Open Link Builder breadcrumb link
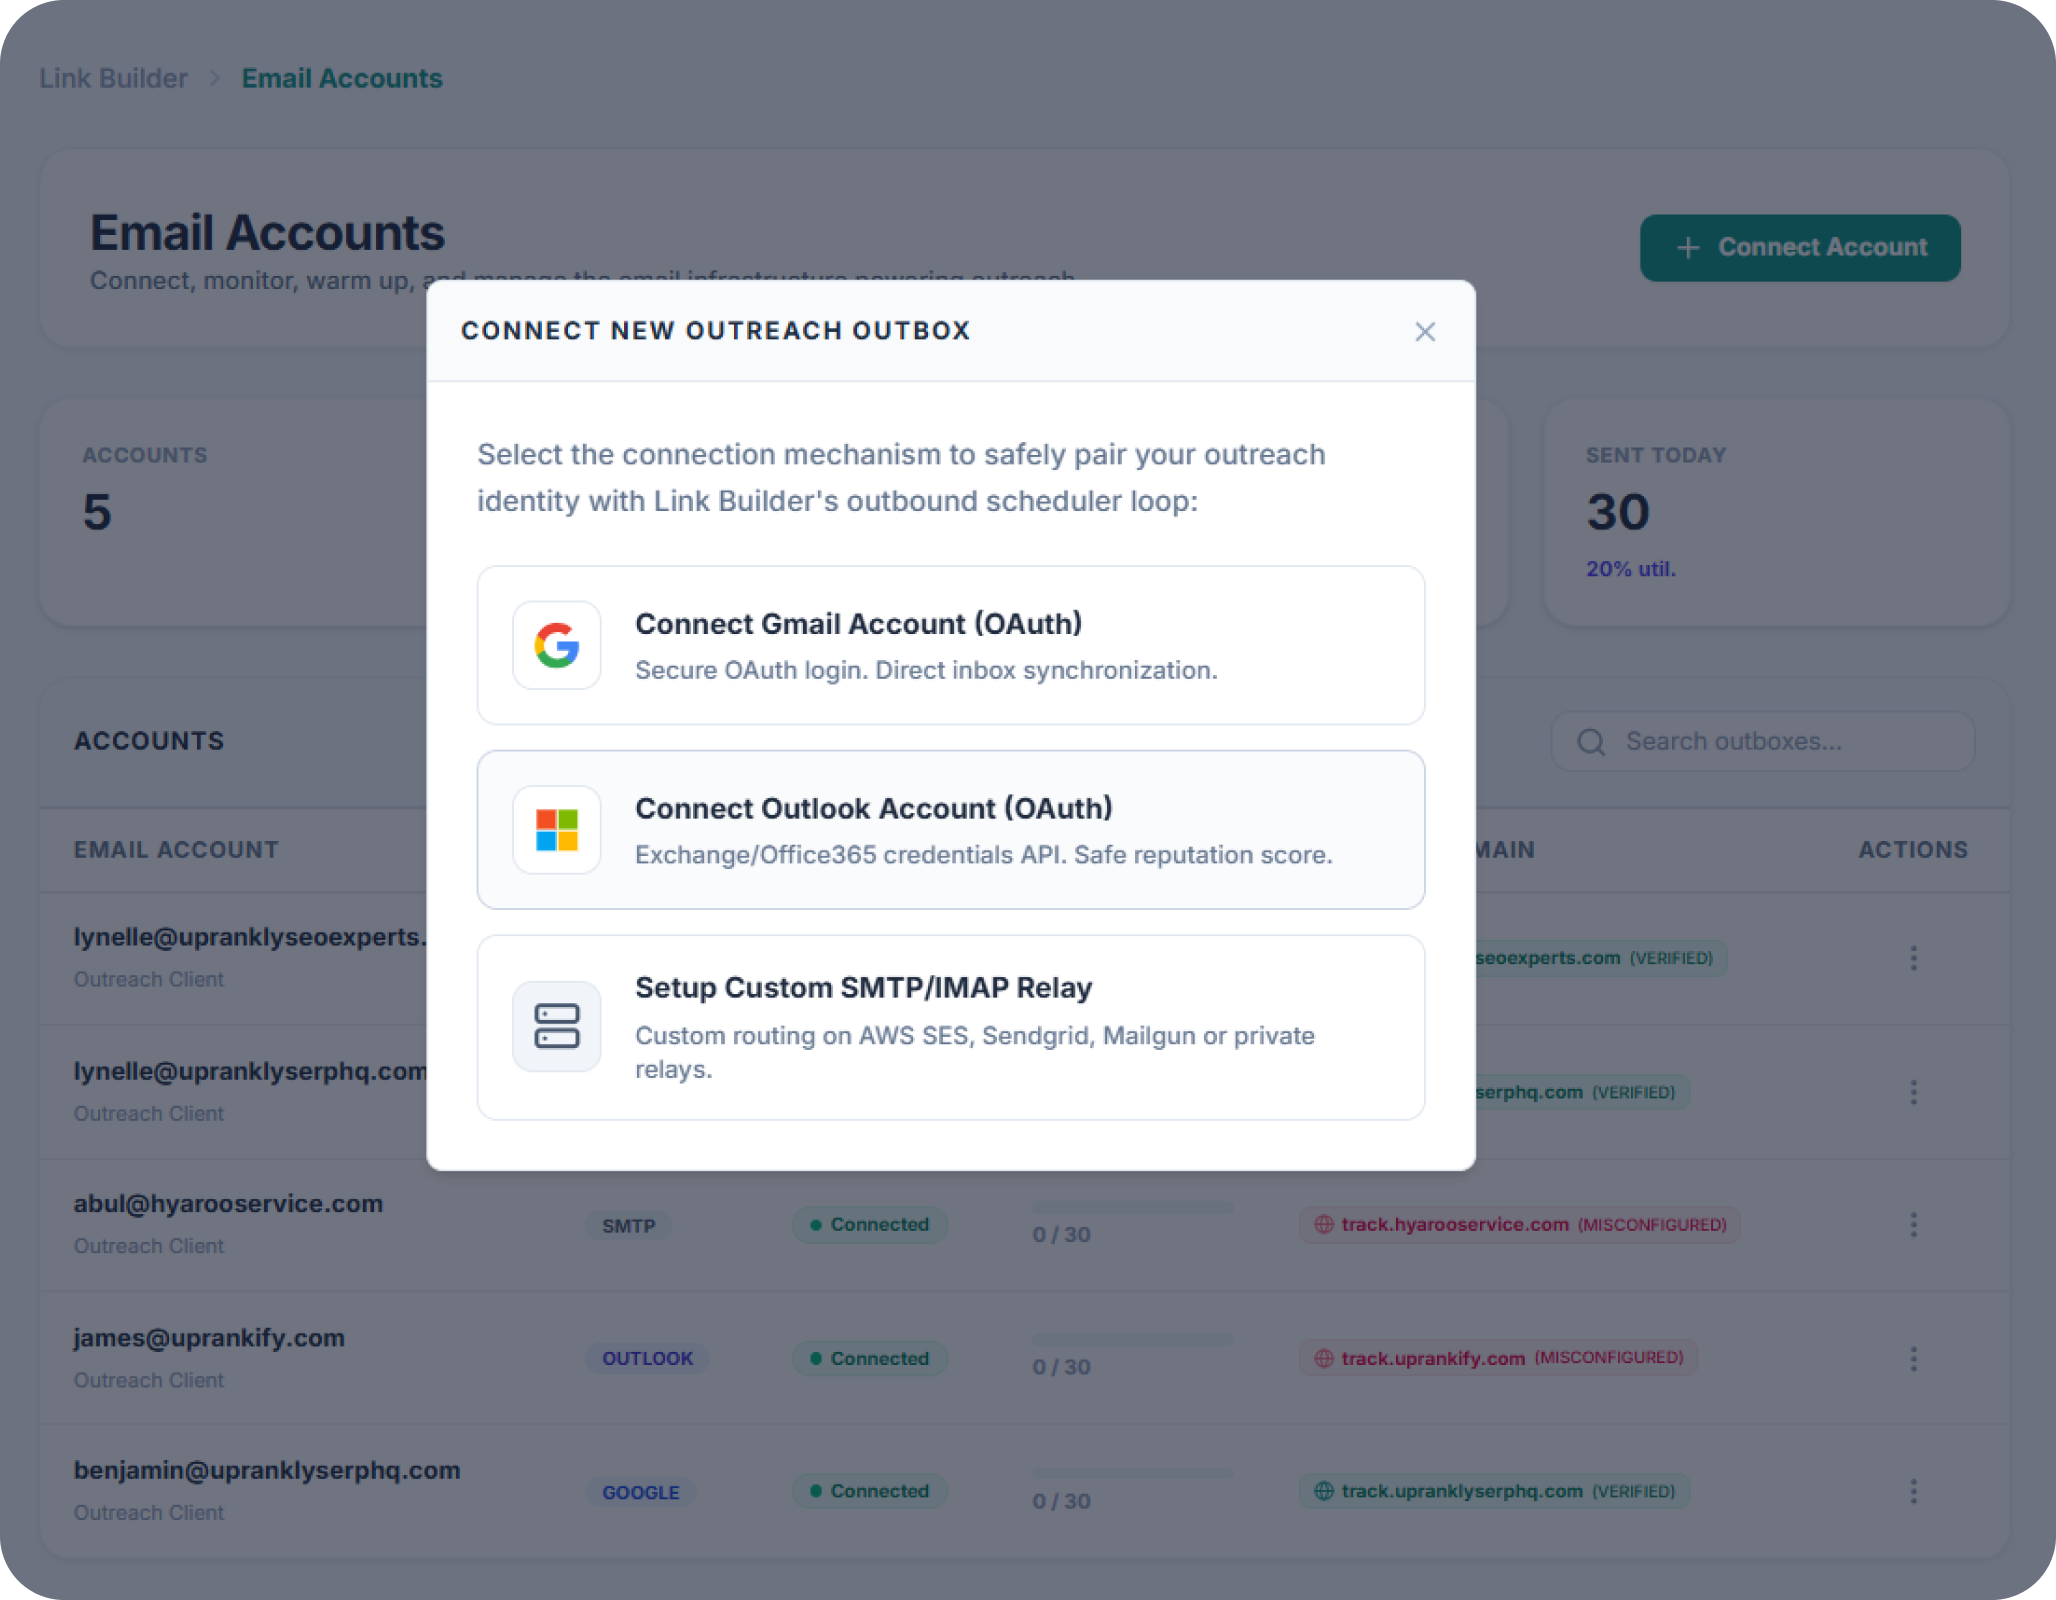 [x=113, y=78]
